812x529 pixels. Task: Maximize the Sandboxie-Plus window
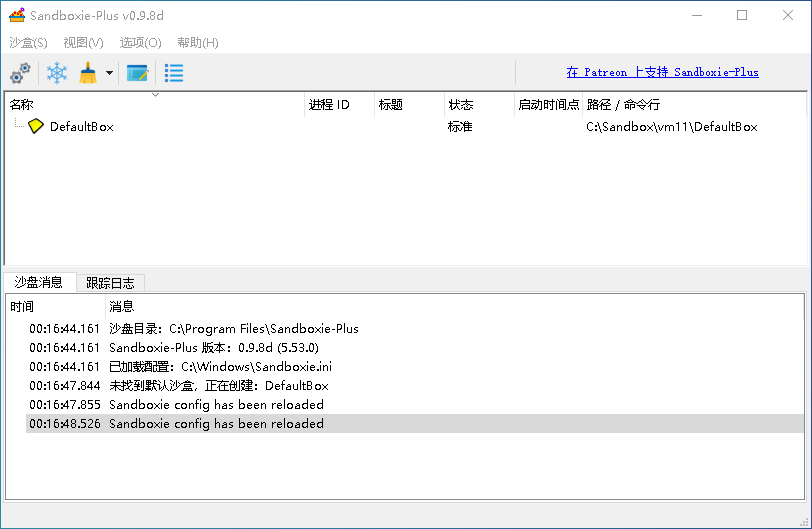tap(742, 16)
